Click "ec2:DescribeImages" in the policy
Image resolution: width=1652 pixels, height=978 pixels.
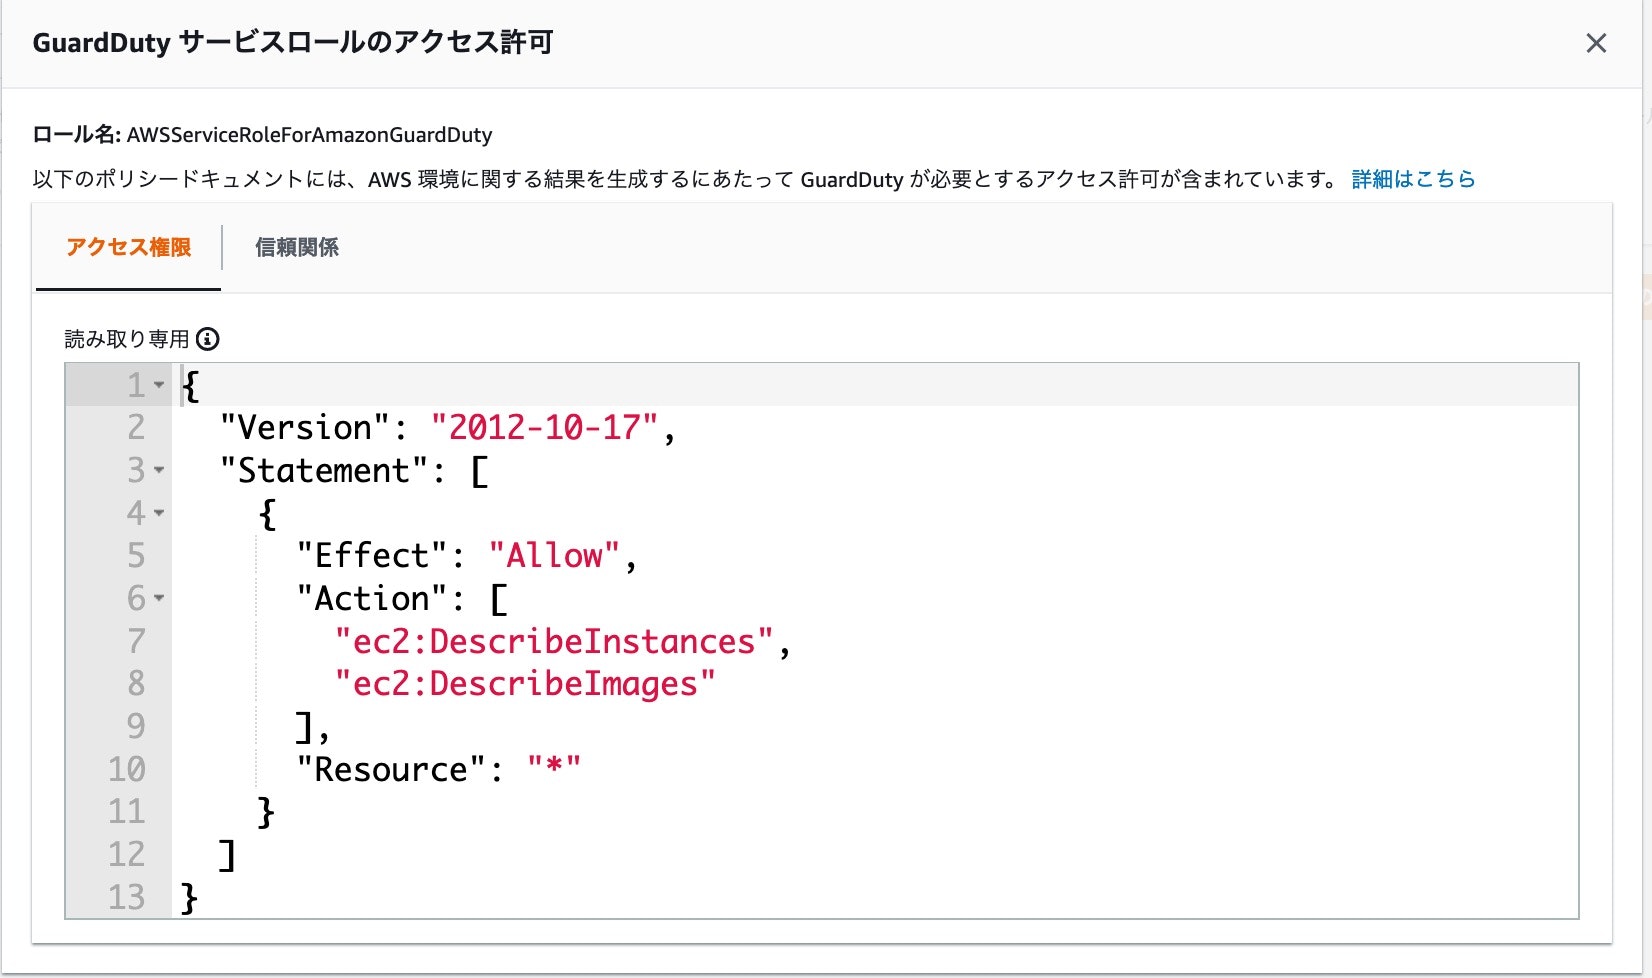click(x=525, y=684)
